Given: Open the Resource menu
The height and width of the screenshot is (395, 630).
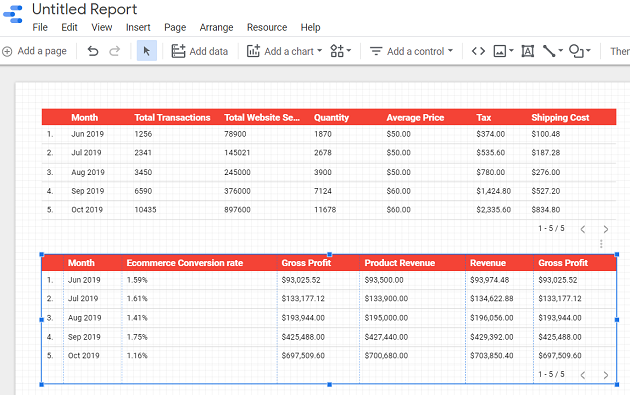Looking at the screenshot, I should pos(267,27).
